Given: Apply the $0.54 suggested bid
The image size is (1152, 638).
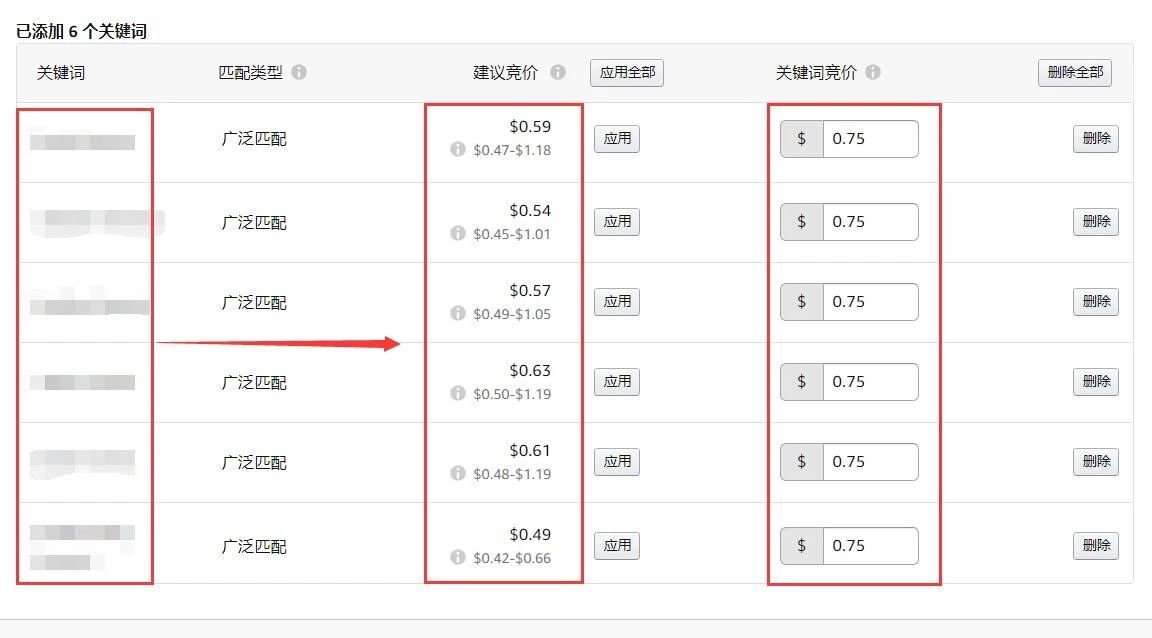Looking at the screenshot, I should coord(617,222).
